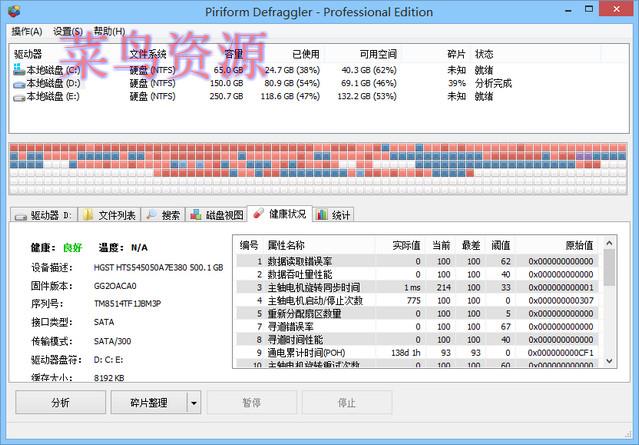The height and width of the screenshot is (445, 639).
Task: Click the 阈值 column header
Action: tap(500, 245)
